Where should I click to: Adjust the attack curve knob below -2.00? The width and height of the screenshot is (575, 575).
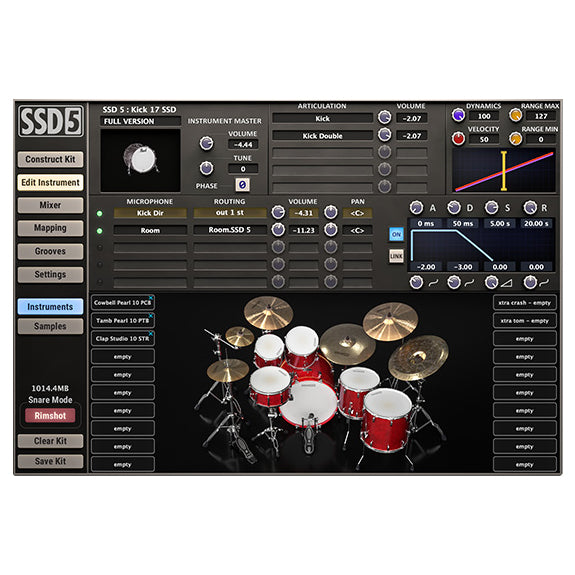416,282
